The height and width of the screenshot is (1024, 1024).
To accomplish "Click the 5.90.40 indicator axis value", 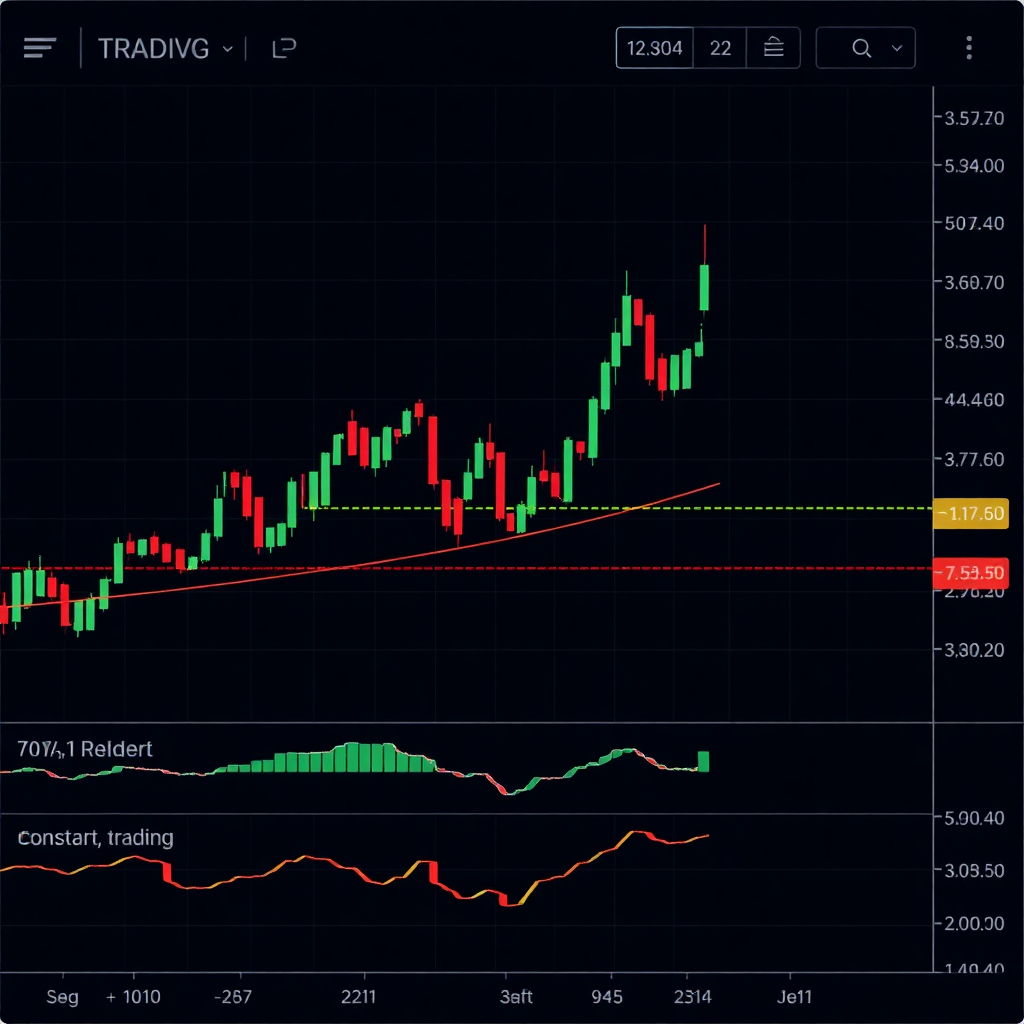I will pos(974,818).
